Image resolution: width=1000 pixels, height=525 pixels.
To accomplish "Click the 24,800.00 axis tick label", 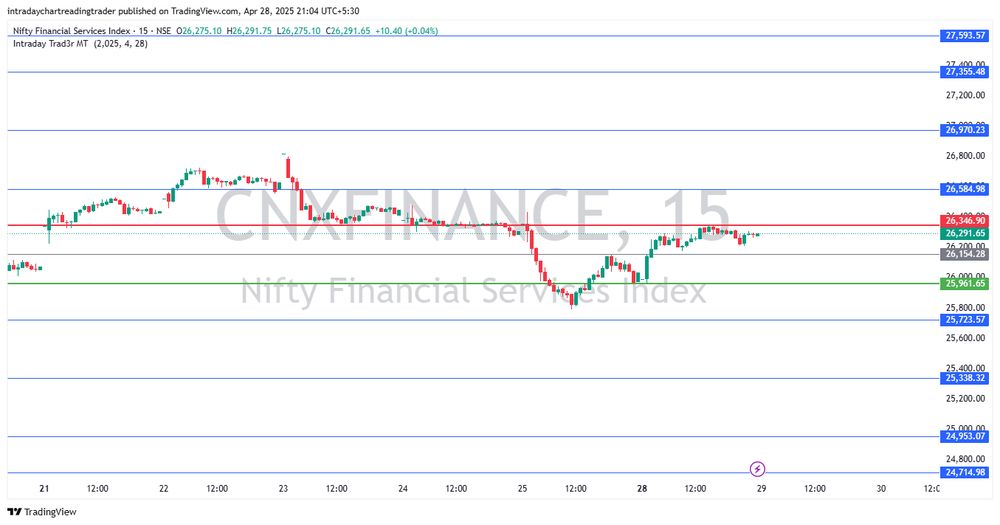I will (x=965, y=459).
